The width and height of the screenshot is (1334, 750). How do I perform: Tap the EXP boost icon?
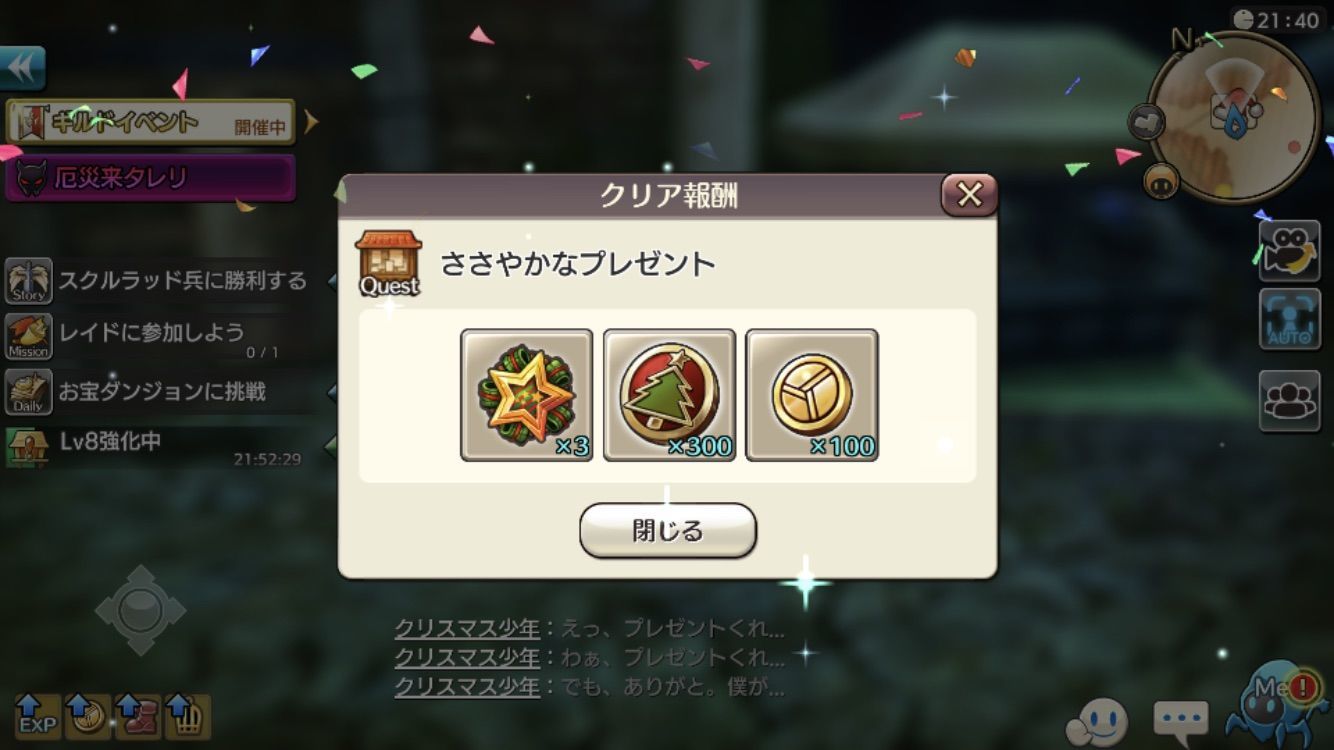[37, 716]
